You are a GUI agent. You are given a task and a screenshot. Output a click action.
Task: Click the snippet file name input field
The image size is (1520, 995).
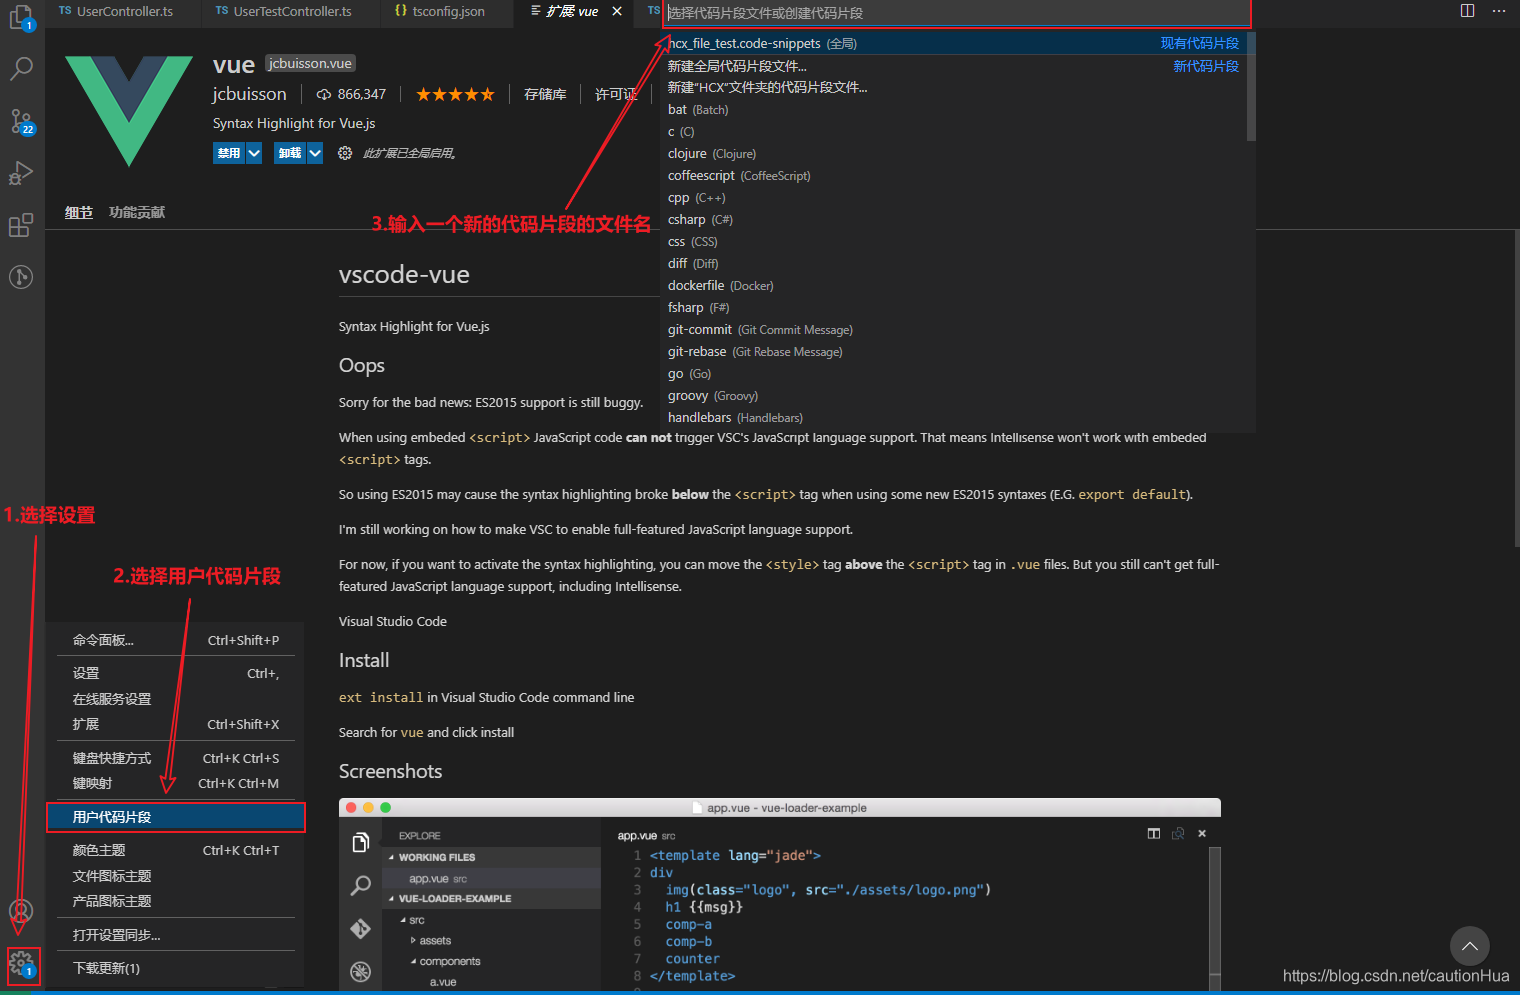(957, 13)
